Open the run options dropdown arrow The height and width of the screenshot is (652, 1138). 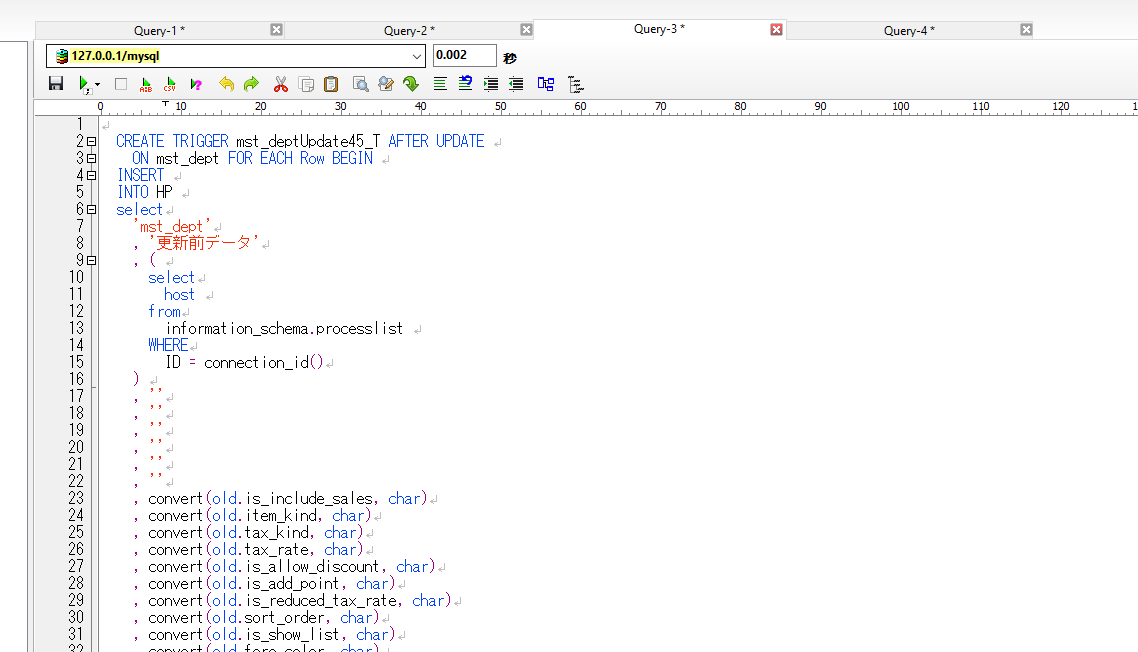(x=97, y=84)
